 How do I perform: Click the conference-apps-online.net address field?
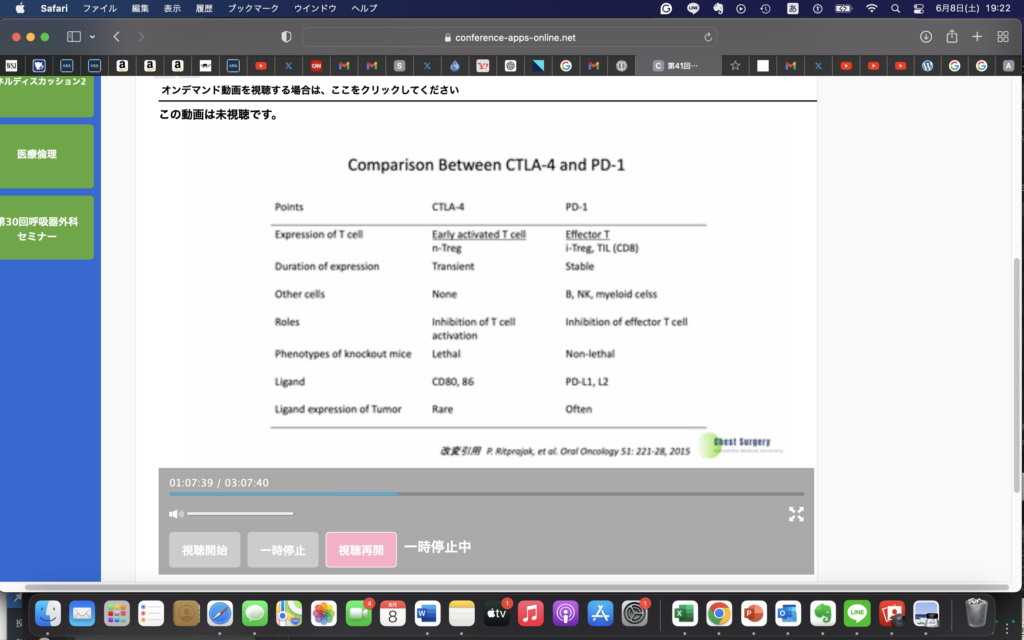pos(509,37)
